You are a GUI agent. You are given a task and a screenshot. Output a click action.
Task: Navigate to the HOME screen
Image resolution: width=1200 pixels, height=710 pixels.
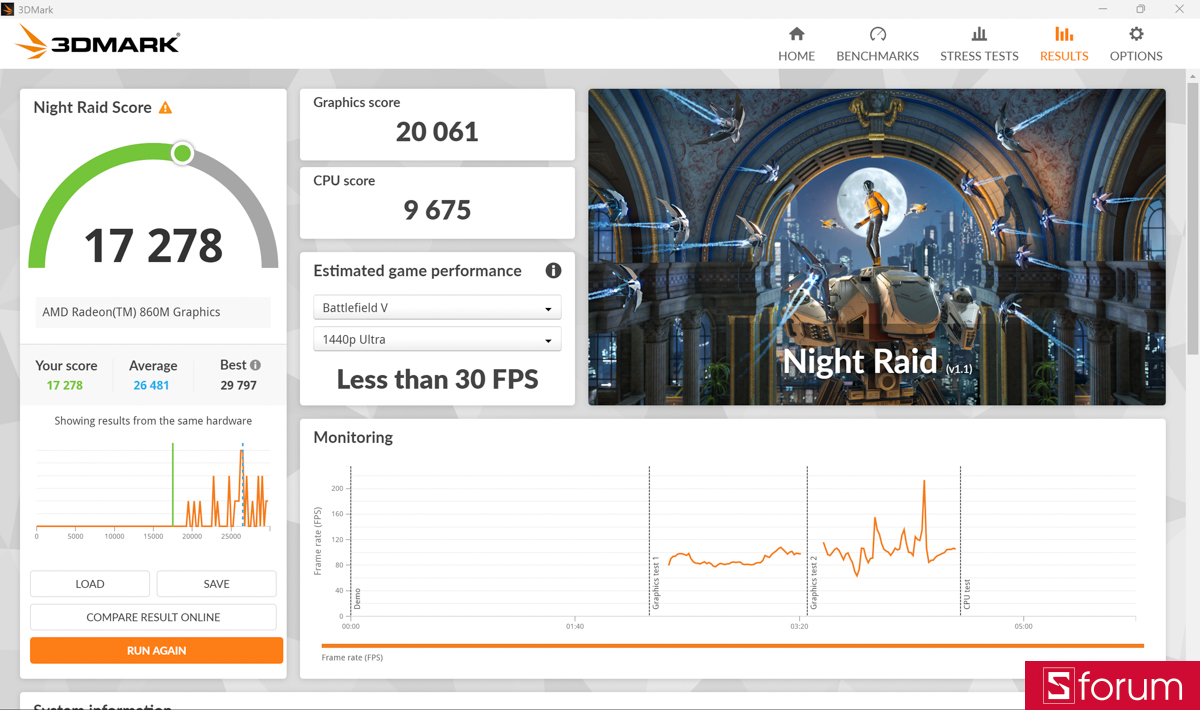pos(796,43)
